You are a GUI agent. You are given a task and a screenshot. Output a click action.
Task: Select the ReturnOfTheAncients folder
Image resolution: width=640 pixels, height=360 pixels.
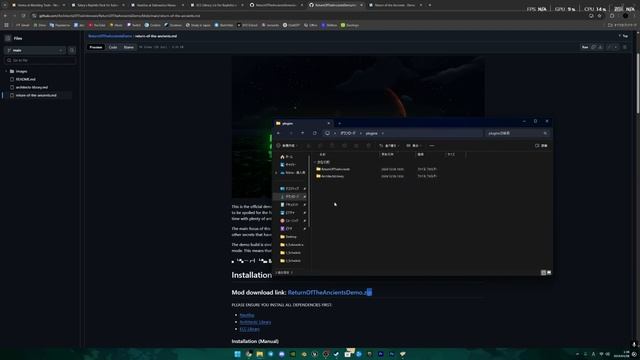(x=333, y=169)
